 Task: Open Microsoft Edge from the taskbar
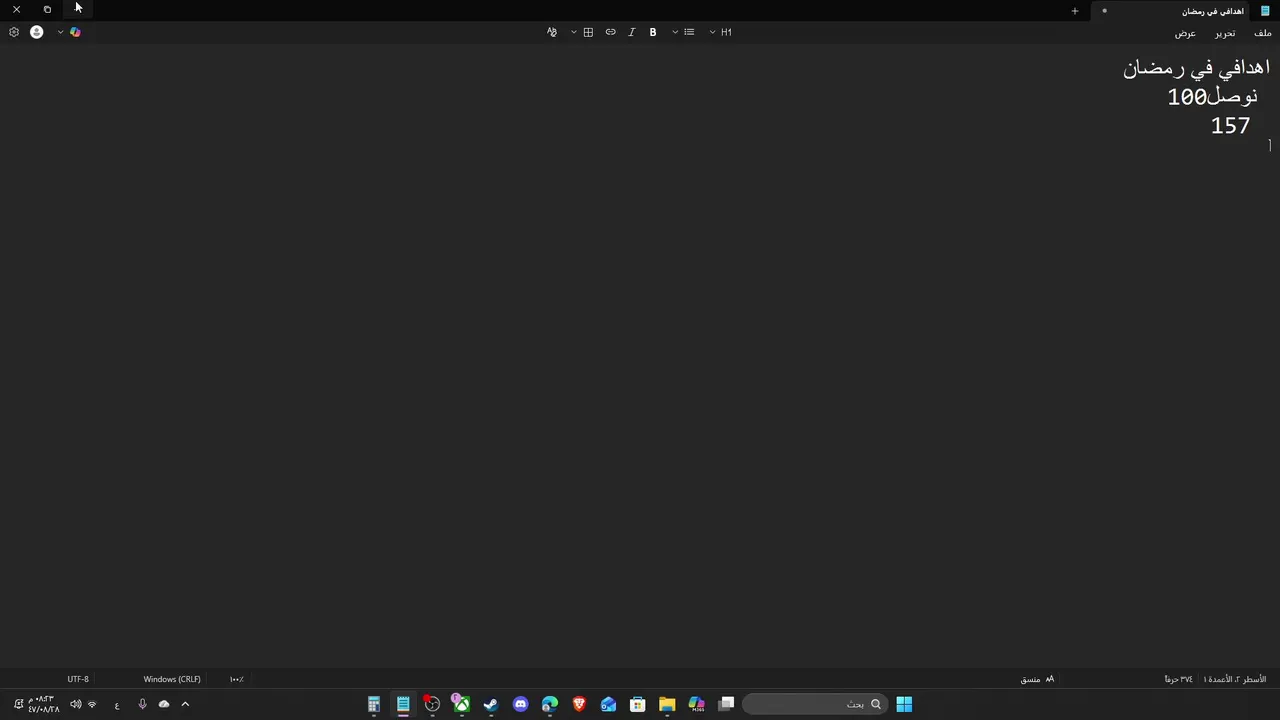(x=549, y=704)
